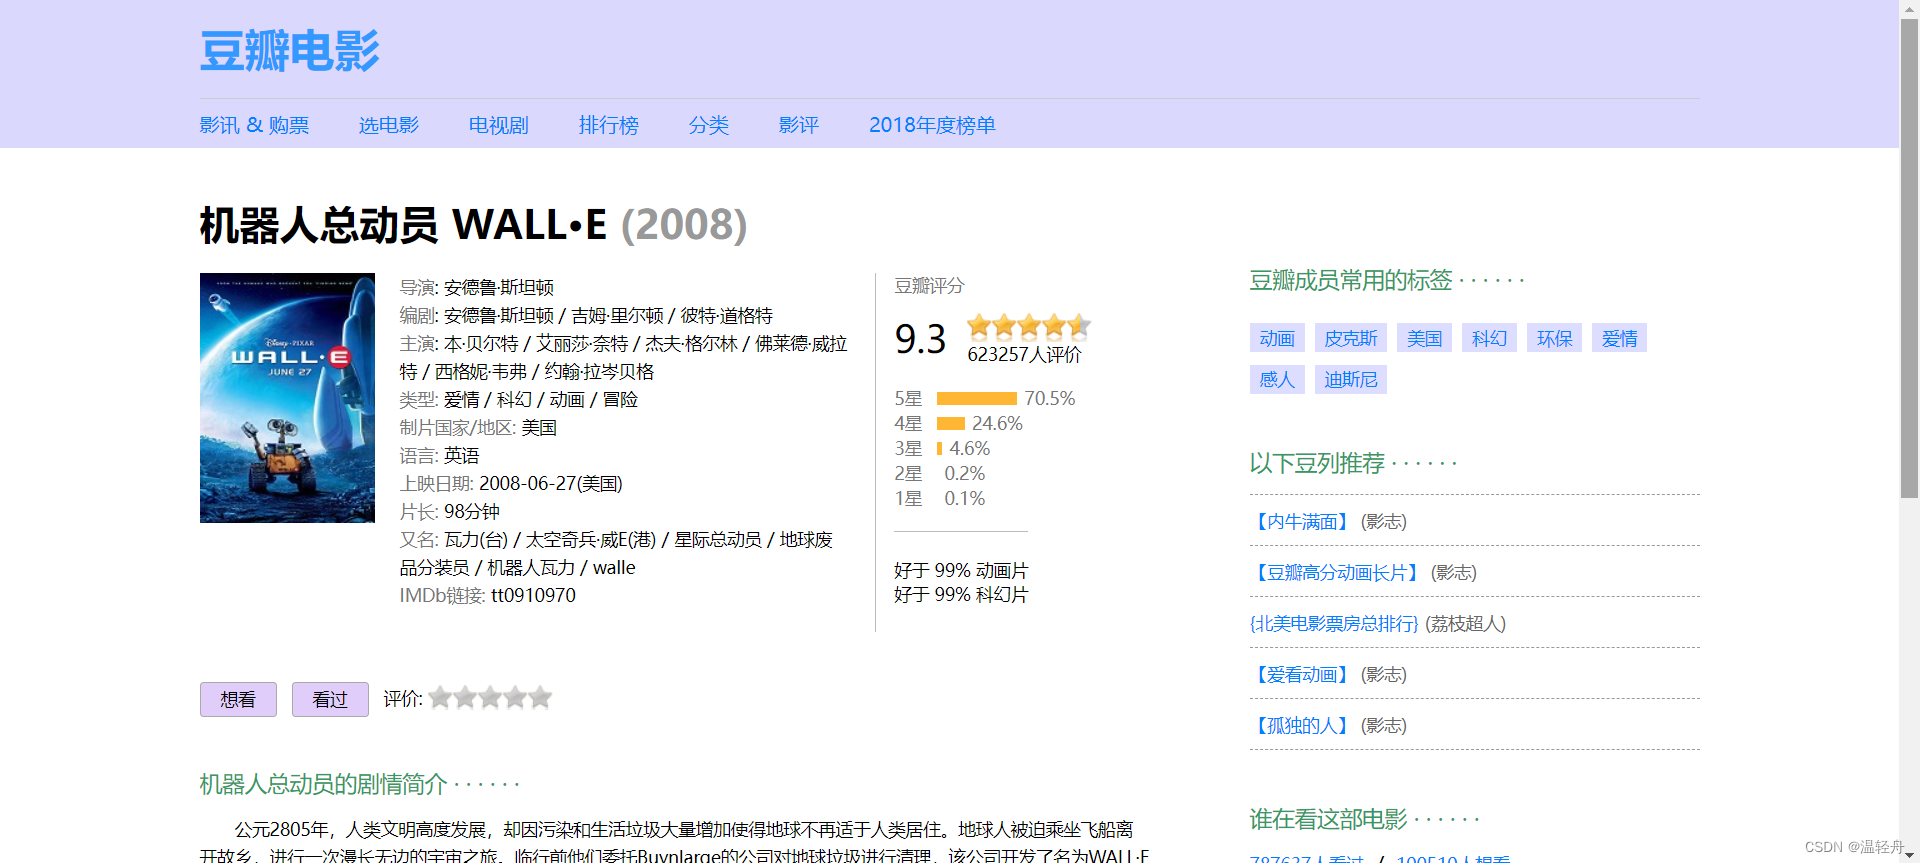Open the 【爱看动画】 doulist link
The height and width of the screenshot is (863, 1920).
point(1303,674)
